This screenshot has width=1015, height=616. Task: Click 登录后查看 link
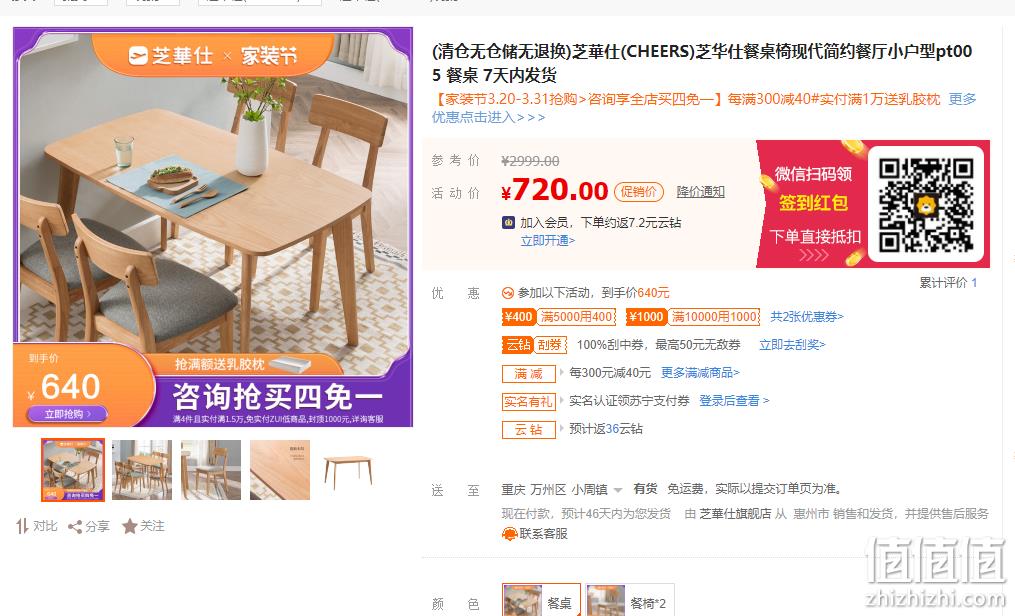(734, 401)
